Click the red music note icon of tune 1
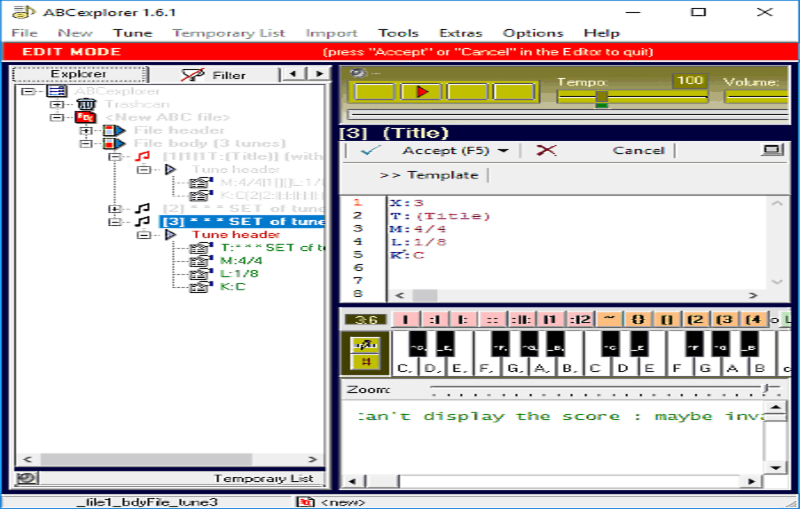This screenshot has height=509, width=800. tap(142, 157)
